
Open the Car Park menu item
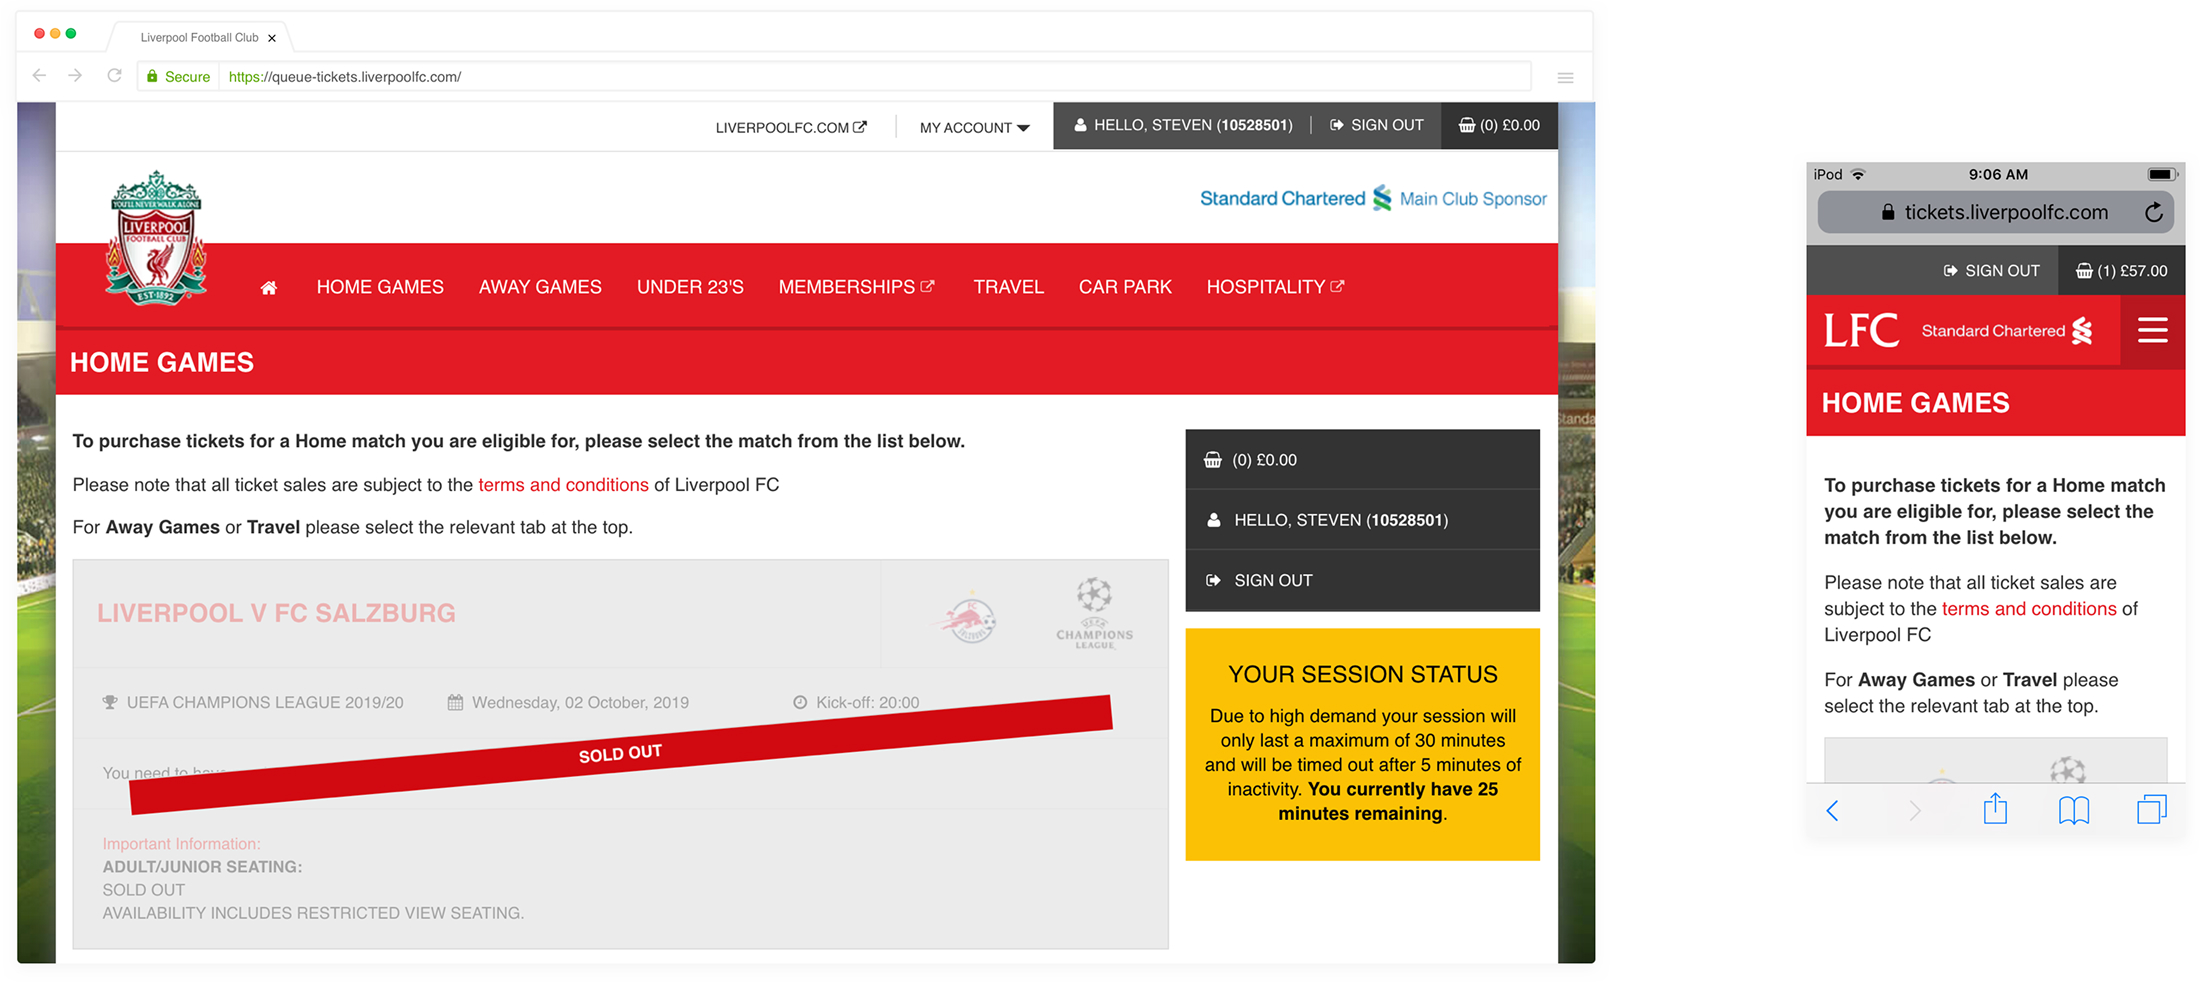tap(1124, 287)
